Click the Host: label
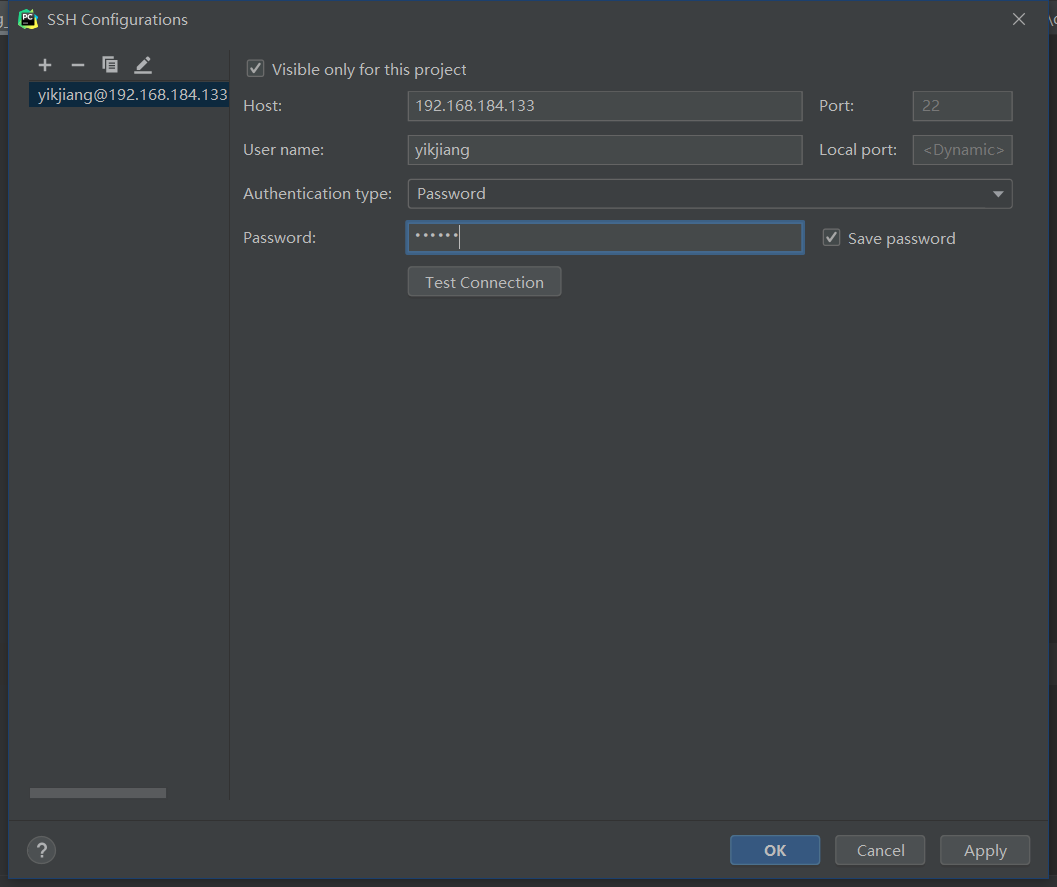This screenshot has width=1057, height=887. coord(262,106)
